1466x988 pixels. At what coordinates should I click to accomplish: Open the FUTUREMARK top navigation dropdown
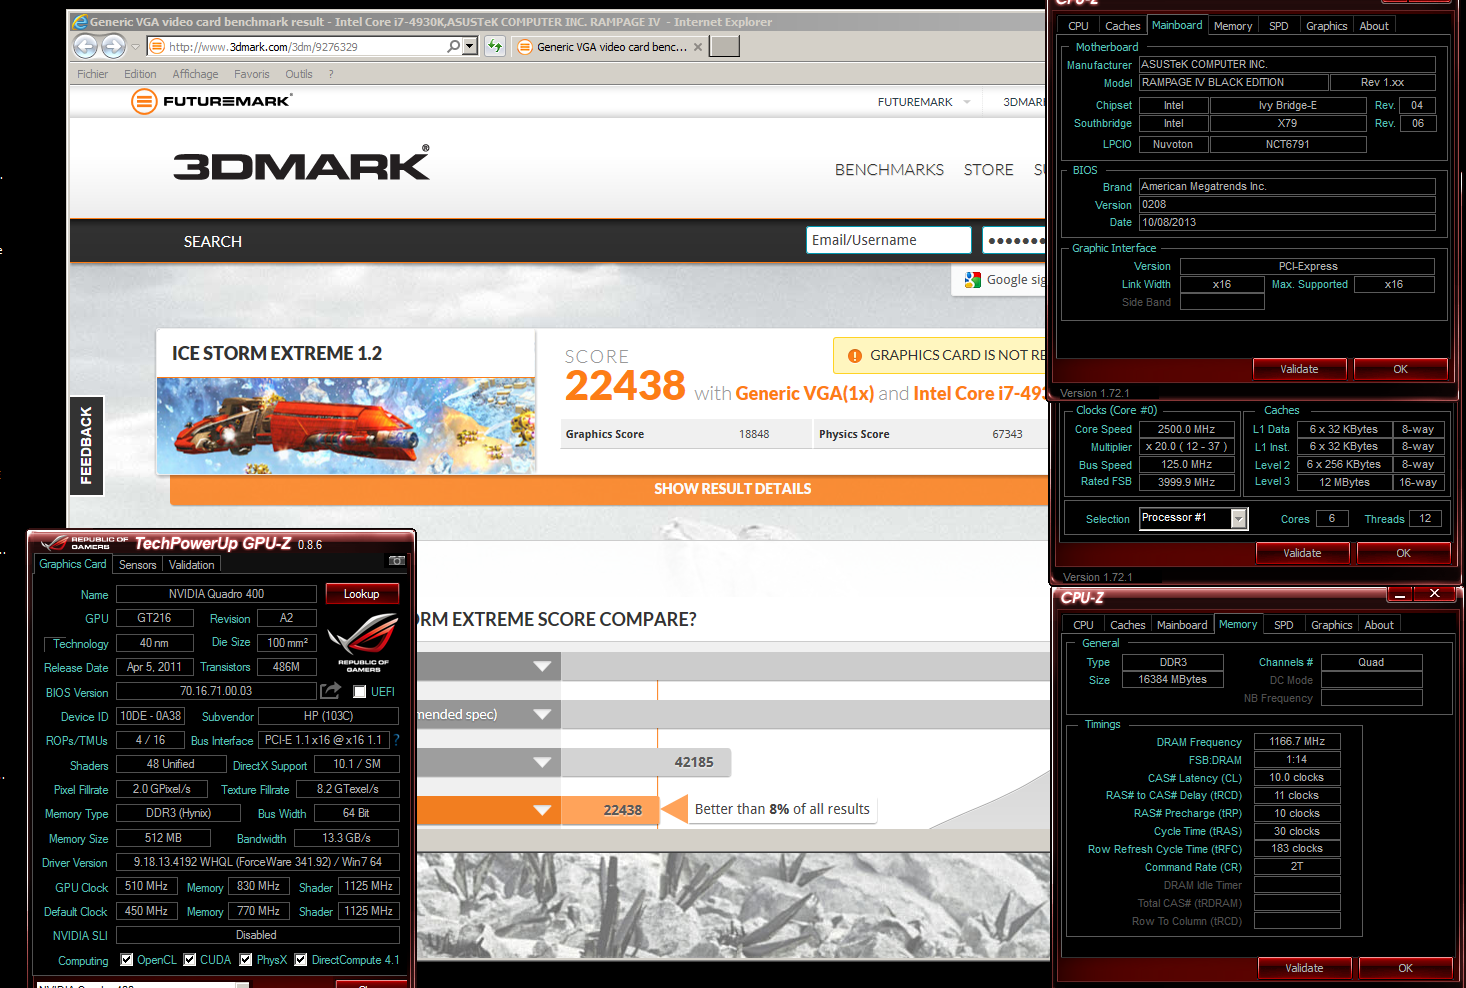click(x=967, y=102)
